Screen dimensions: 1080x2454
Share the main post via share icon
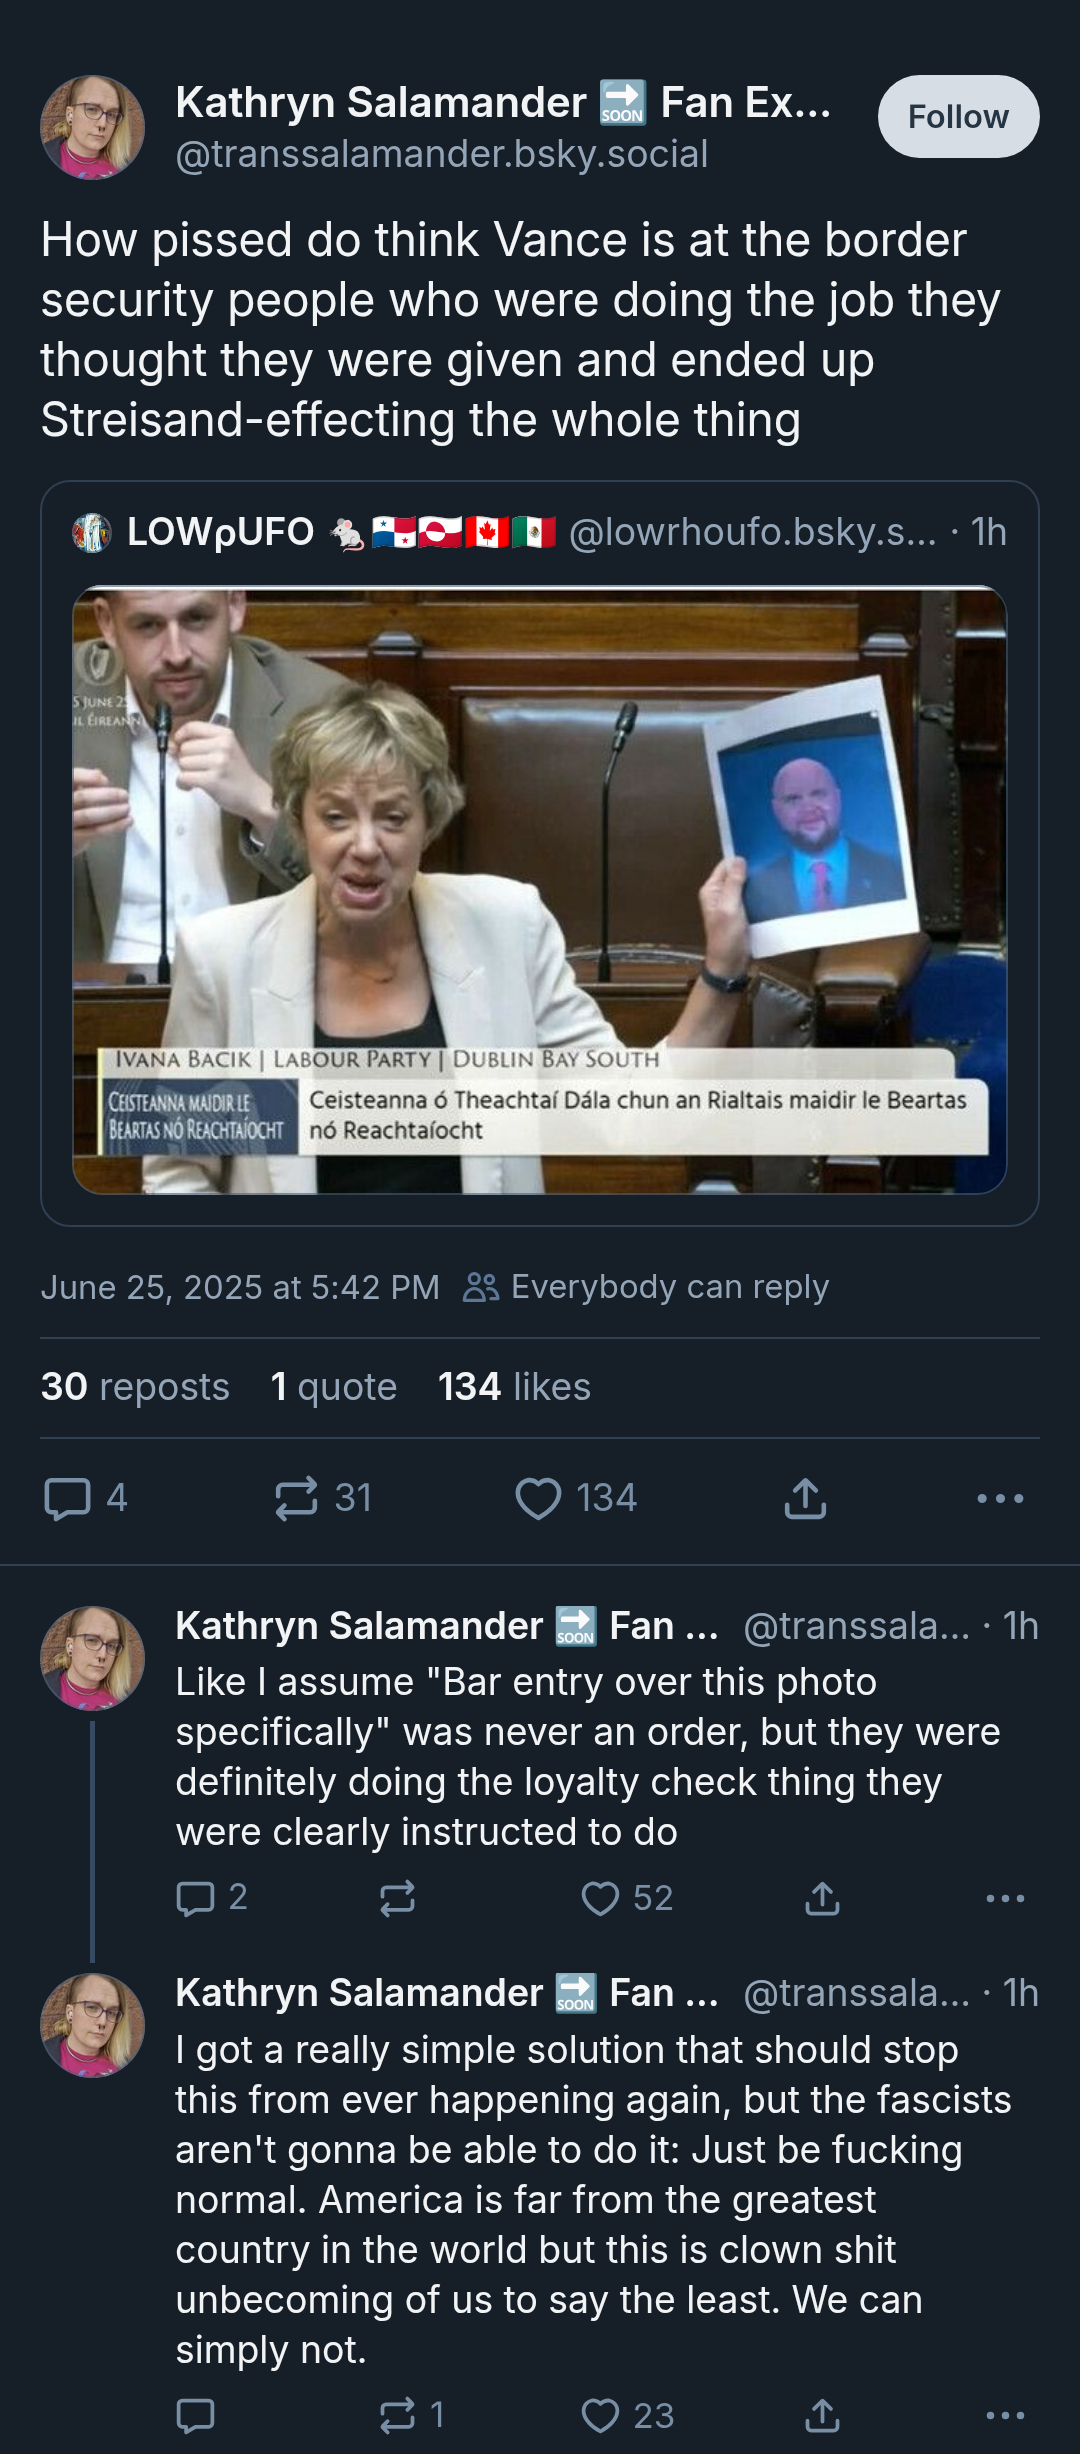point(805,1498)
